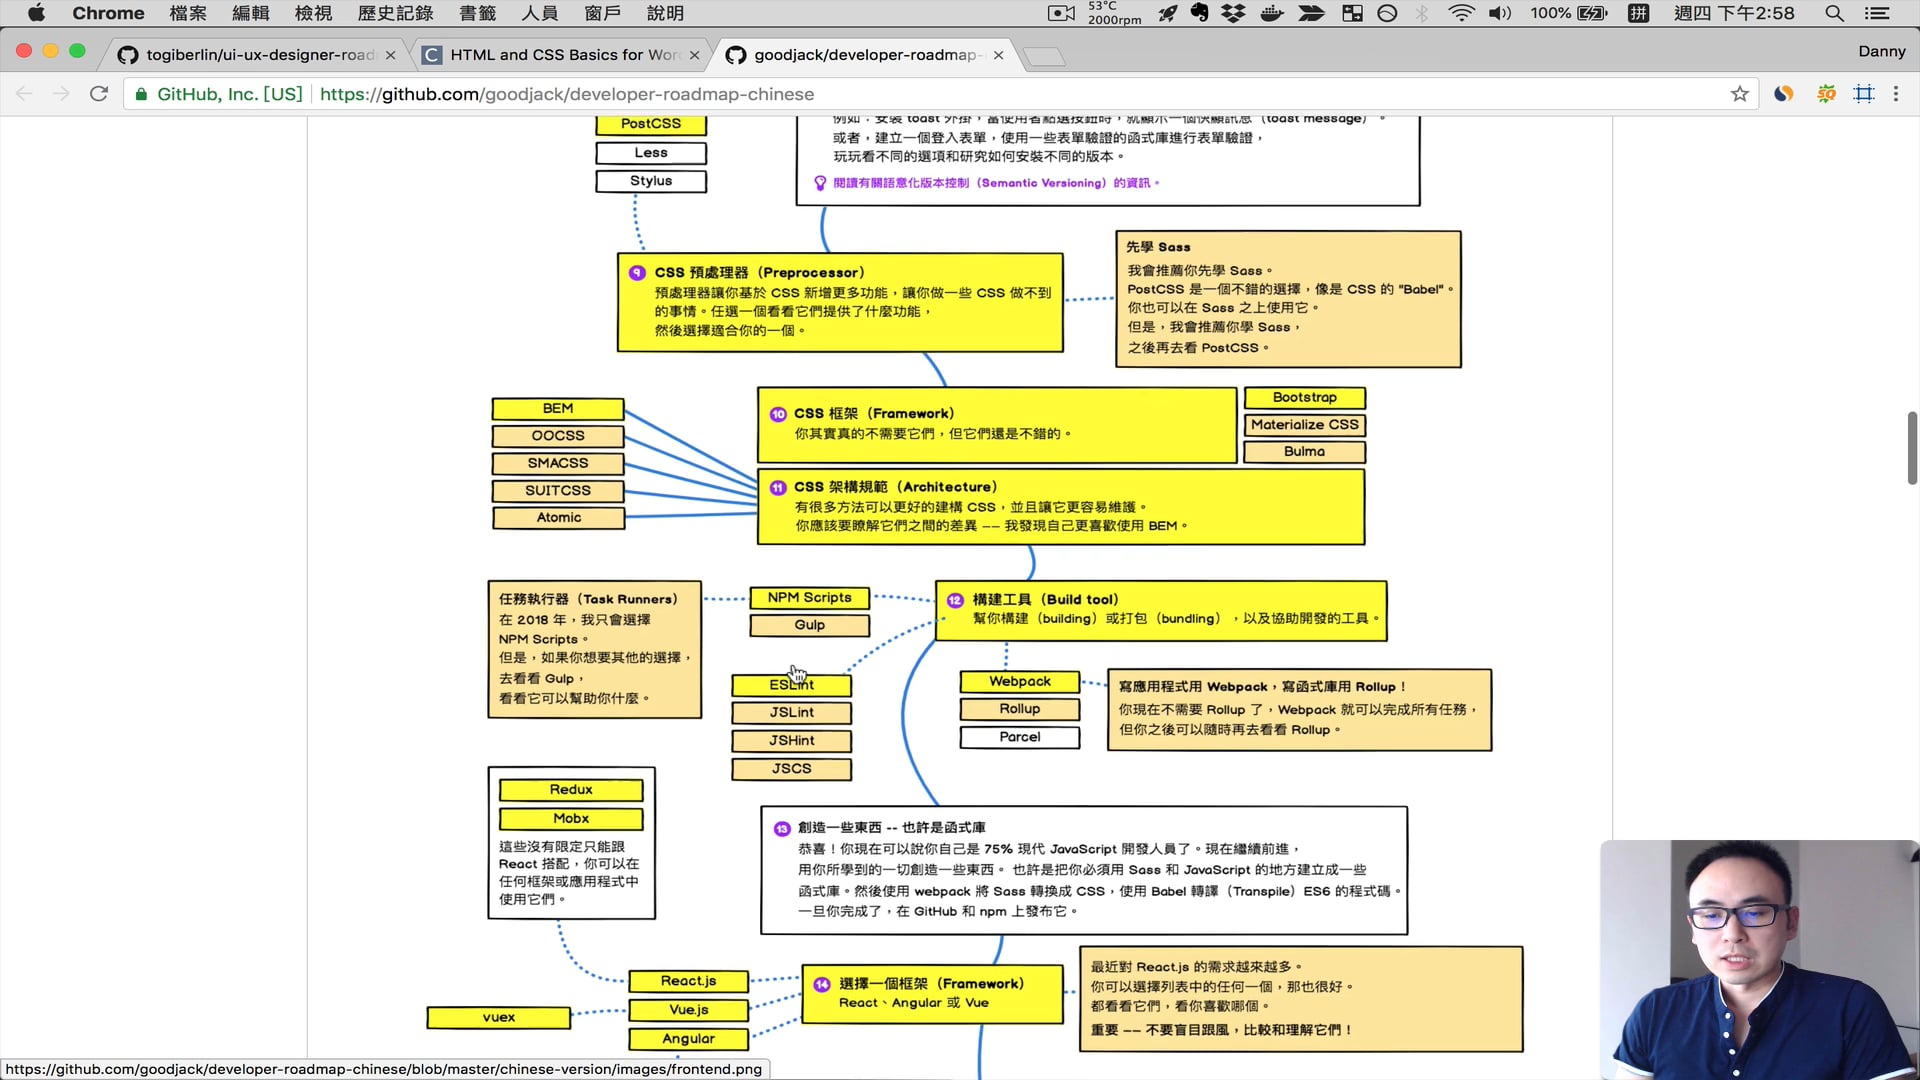Screen dimensions: 1920x1080
Task: Click the page's vertical scrollbar thumb
Action: pyautogui.click(x=1912, y=447)
